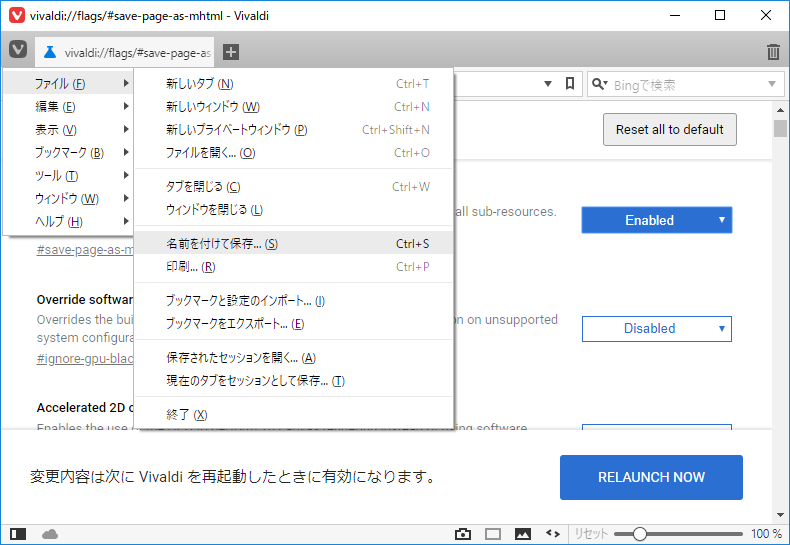Choose ウィンドウを閉じる (L) menu item
790x545 pixels.
294,210
